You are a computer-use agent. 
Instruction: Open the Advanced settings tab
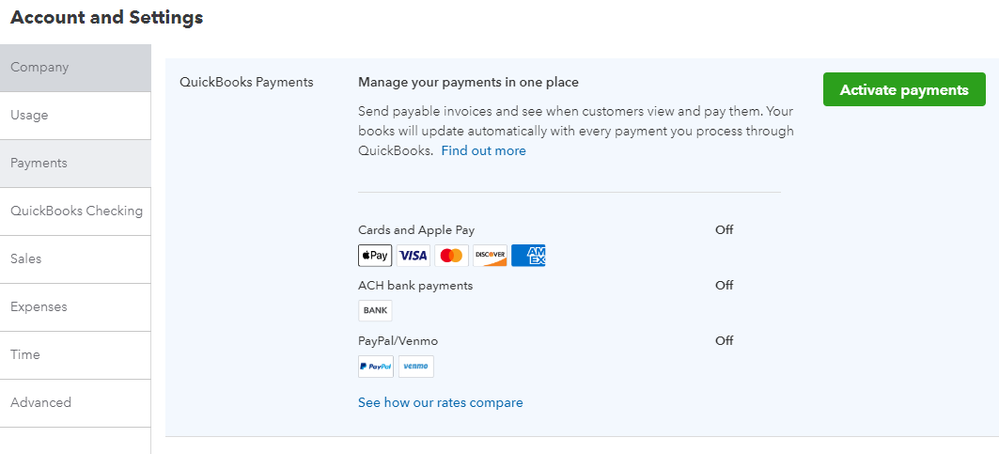pyautogui.click(x=75, y=403)
